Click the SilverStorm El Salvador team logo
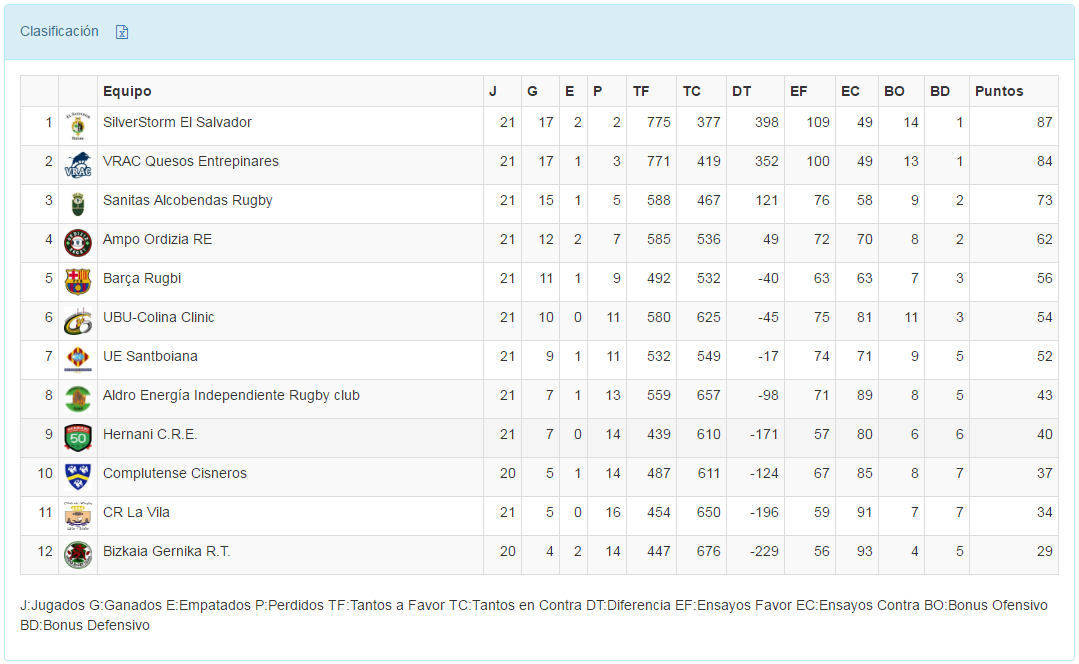Image resolution: width=1079 pixels, height=664 pixels. [x=78, y=126]
